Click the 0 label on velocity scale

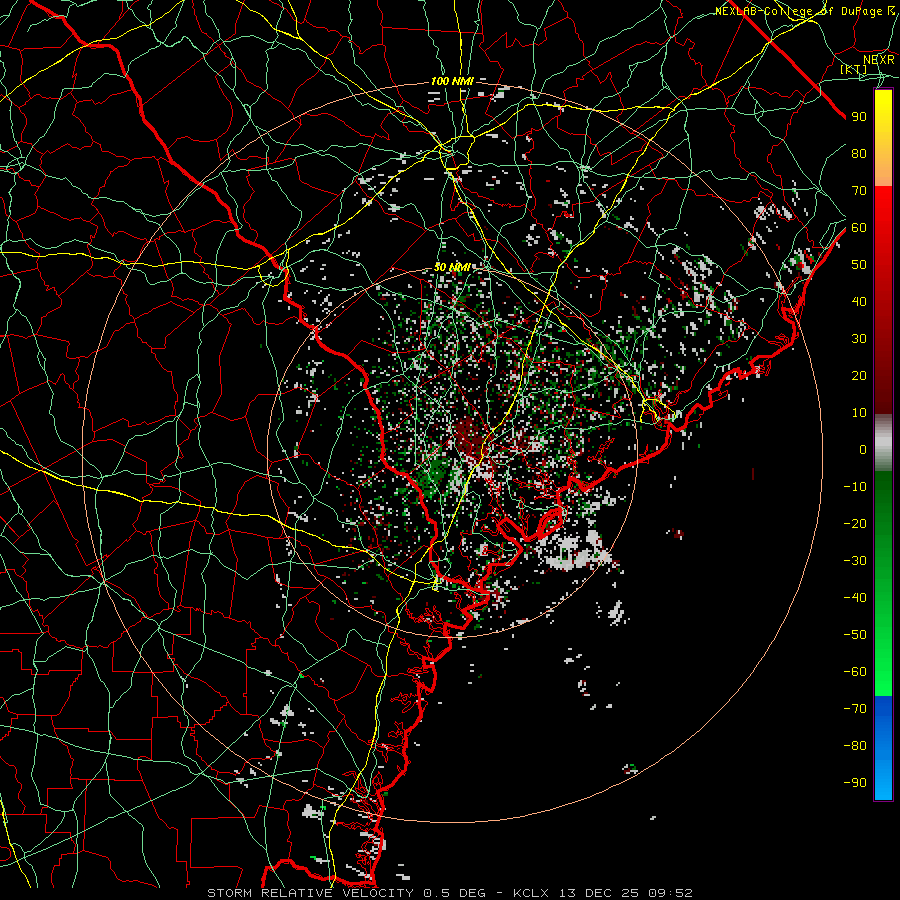(863, 450)
